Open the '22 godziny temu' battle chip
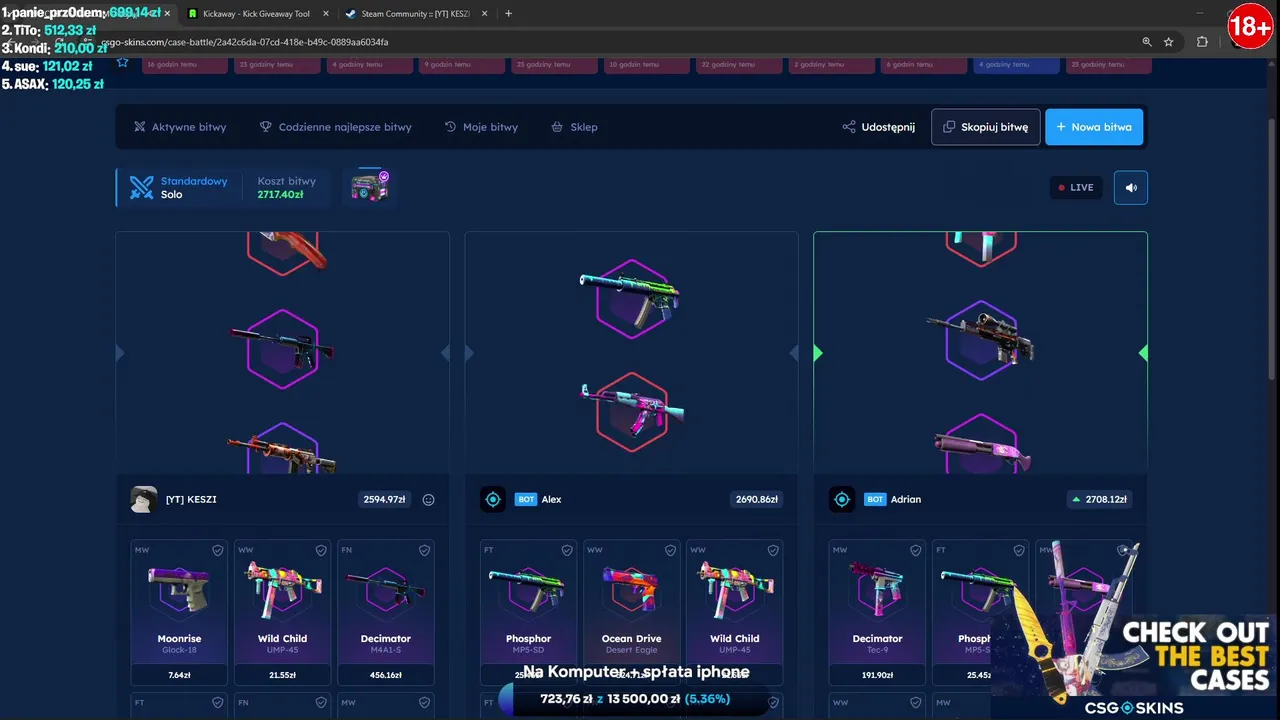 coord(739,65)
